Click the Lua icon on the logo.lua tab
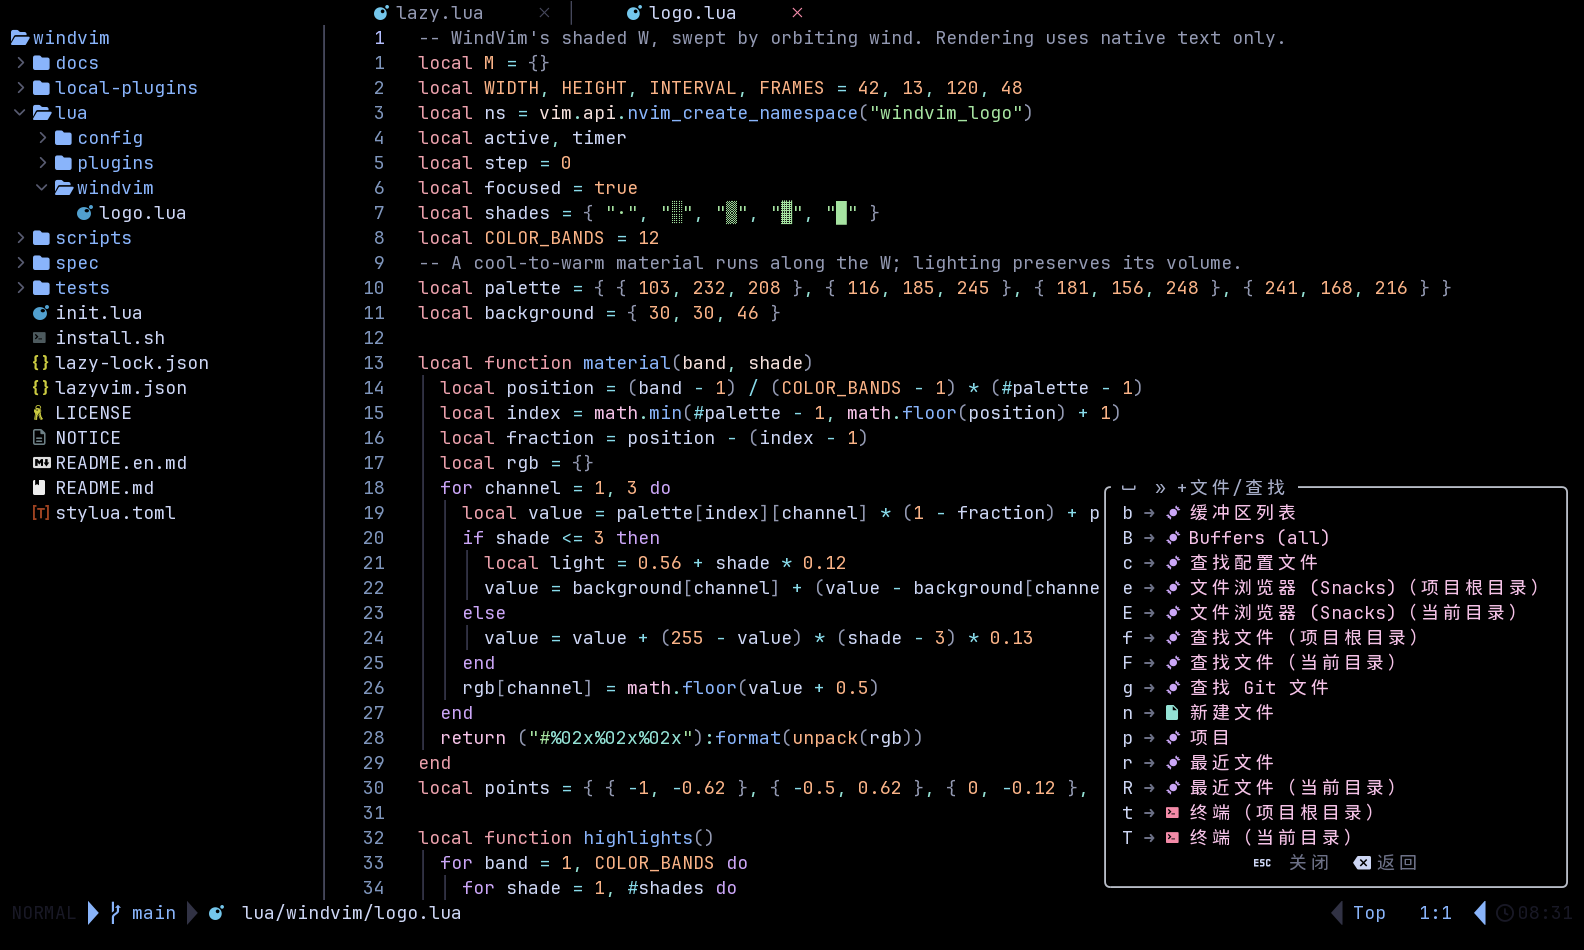This screenshot has width=1584, height=950. pos(634,13)
